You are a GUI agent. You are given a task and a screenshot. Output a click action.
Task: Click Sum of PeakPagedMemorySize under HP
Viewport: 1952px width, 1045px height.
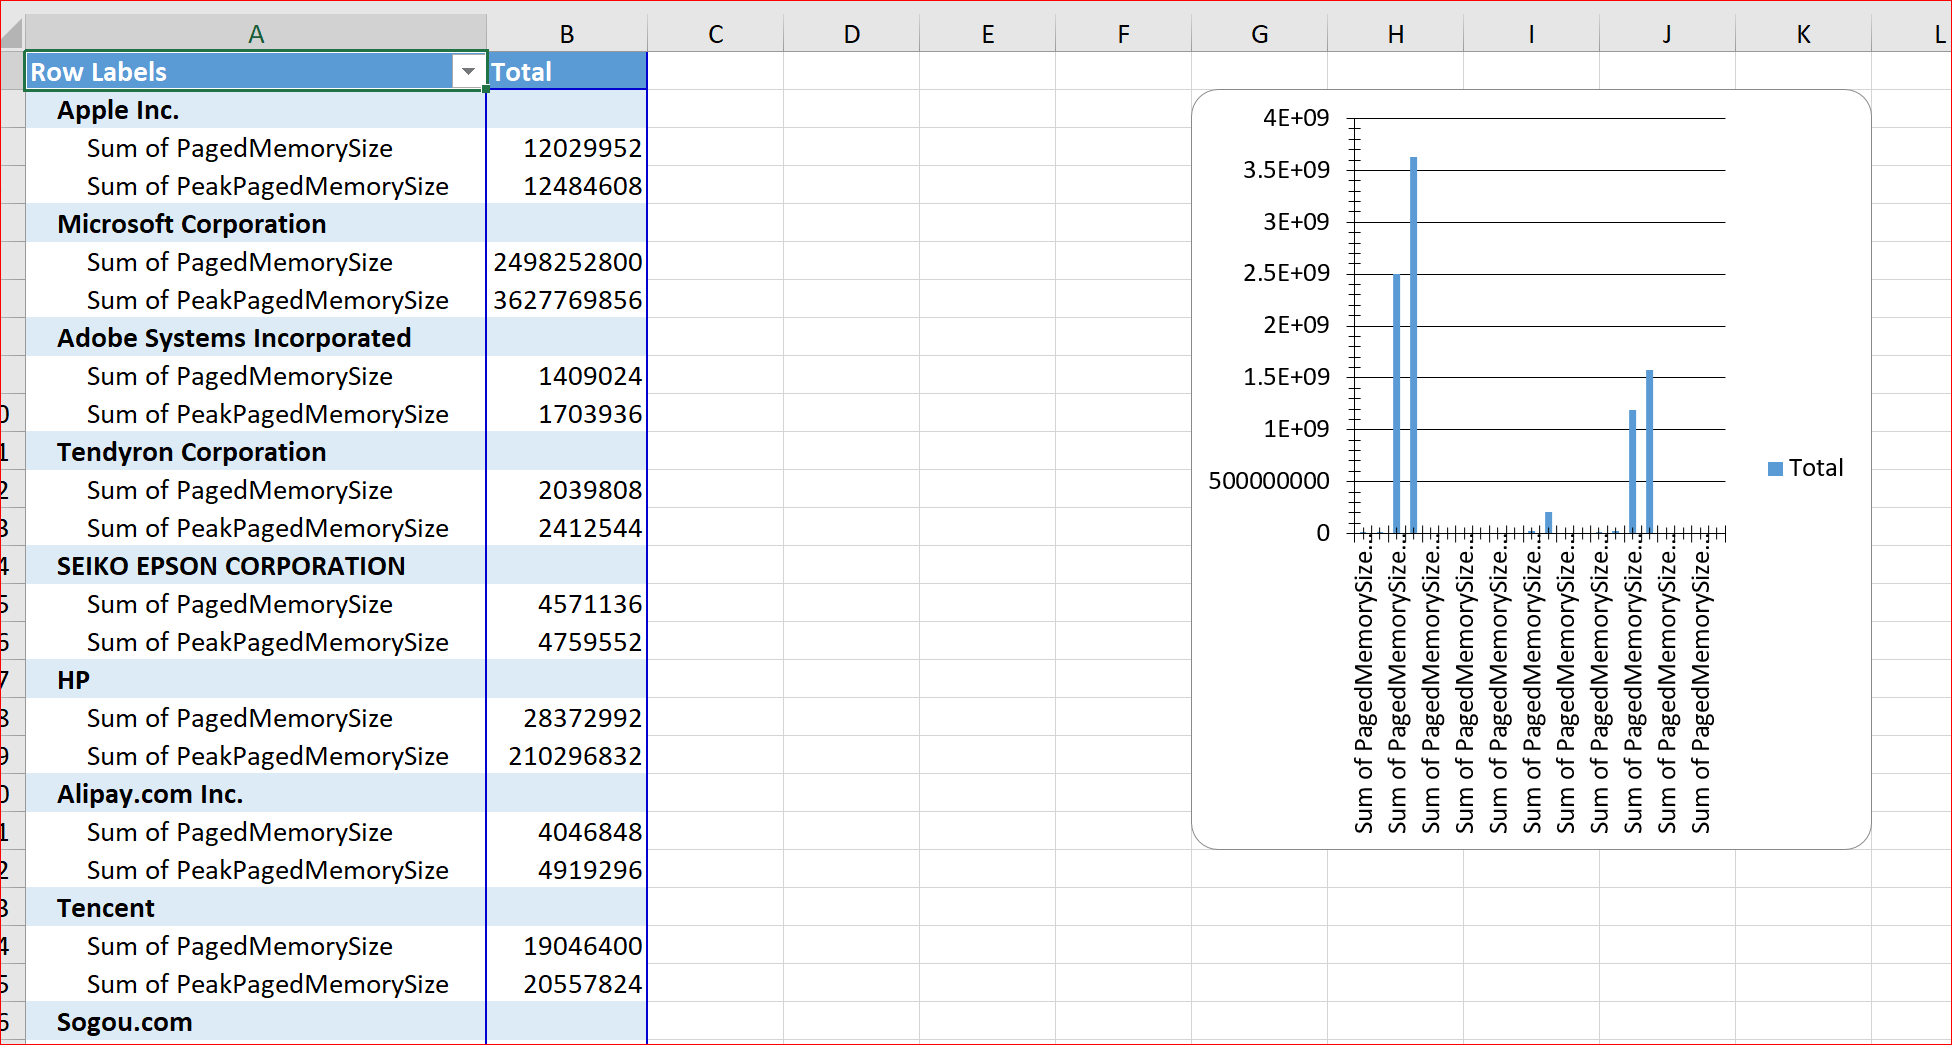click(x=268, y=756)
